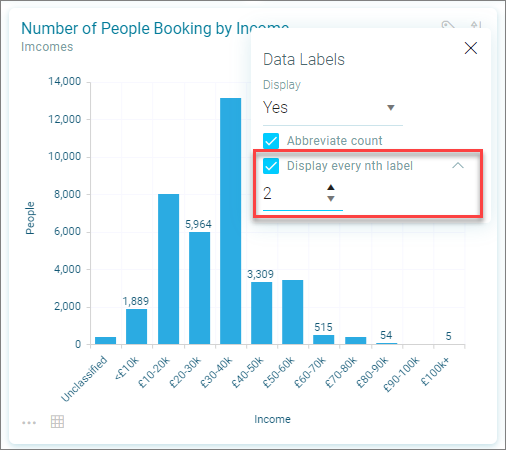
Task: Increase the nth label value with up arrow
Action: click(x=331, y=187)
